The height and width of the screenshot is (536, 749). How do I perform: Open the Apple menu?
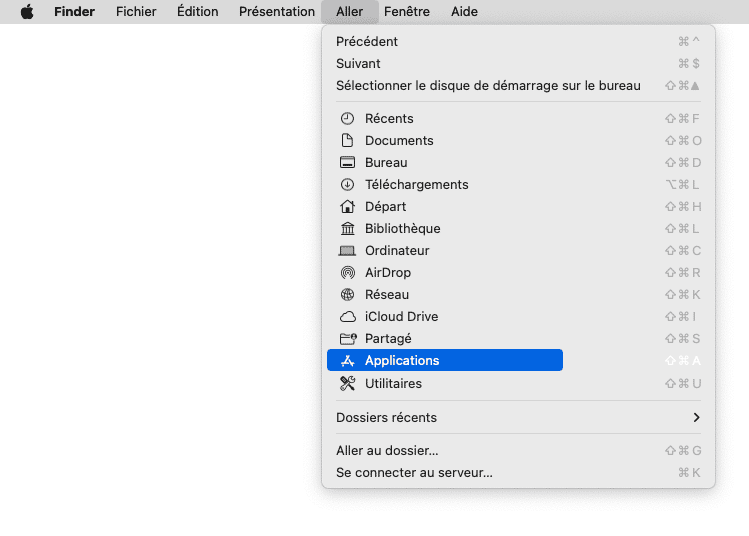click(x=27, y=12)
